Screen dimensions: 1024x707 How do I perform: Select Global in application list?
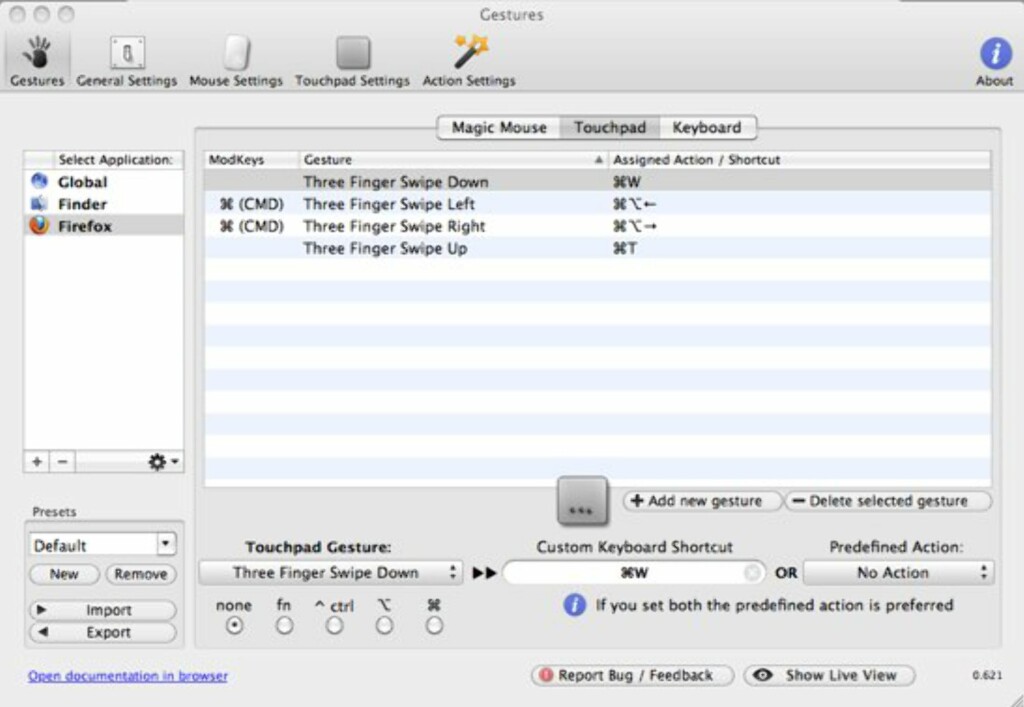(x=104, y=182)
